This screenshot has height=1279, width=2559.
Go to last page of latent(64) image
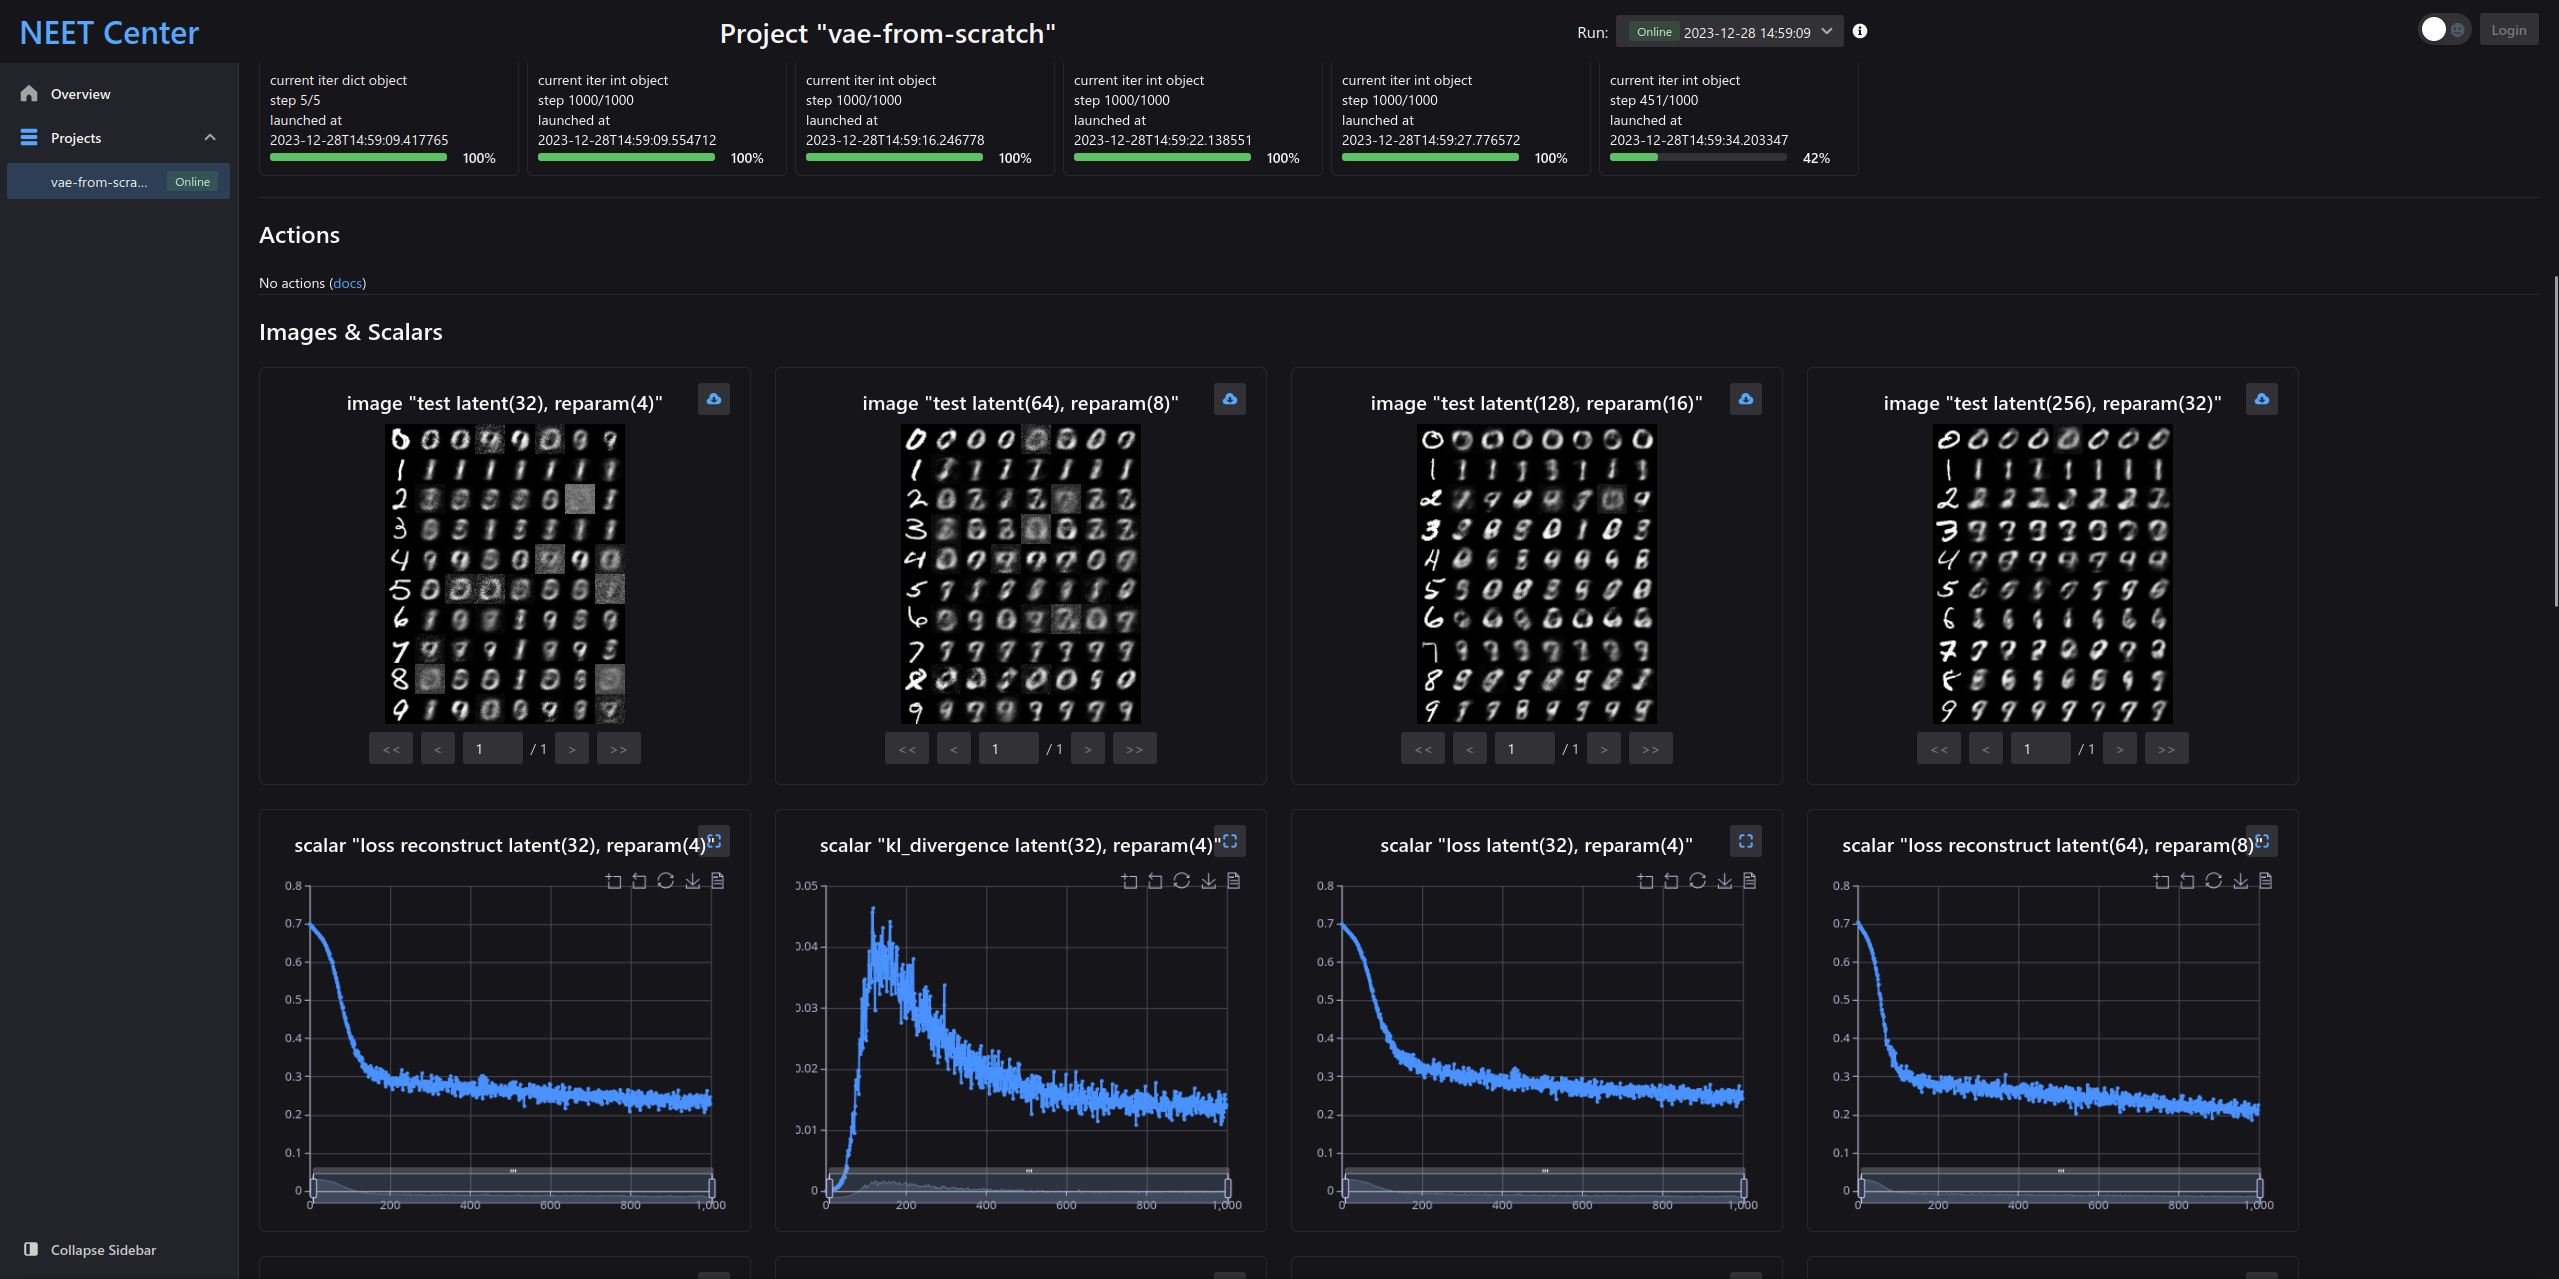[x=1135, y=749]
